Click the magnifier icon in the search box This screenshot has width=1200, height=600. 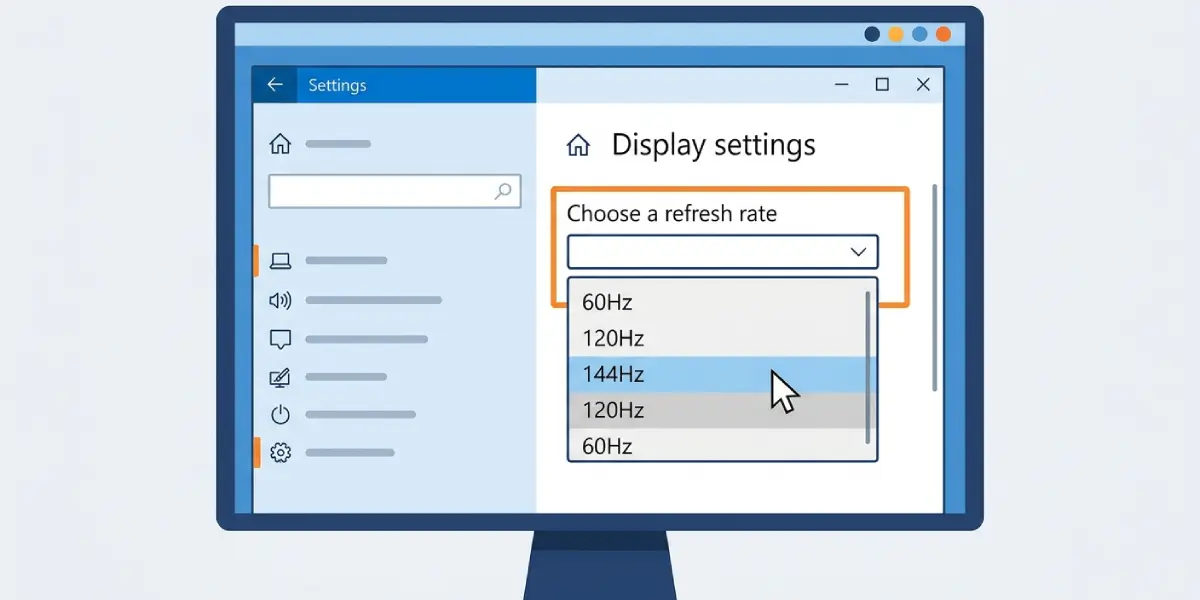[504, 191]
